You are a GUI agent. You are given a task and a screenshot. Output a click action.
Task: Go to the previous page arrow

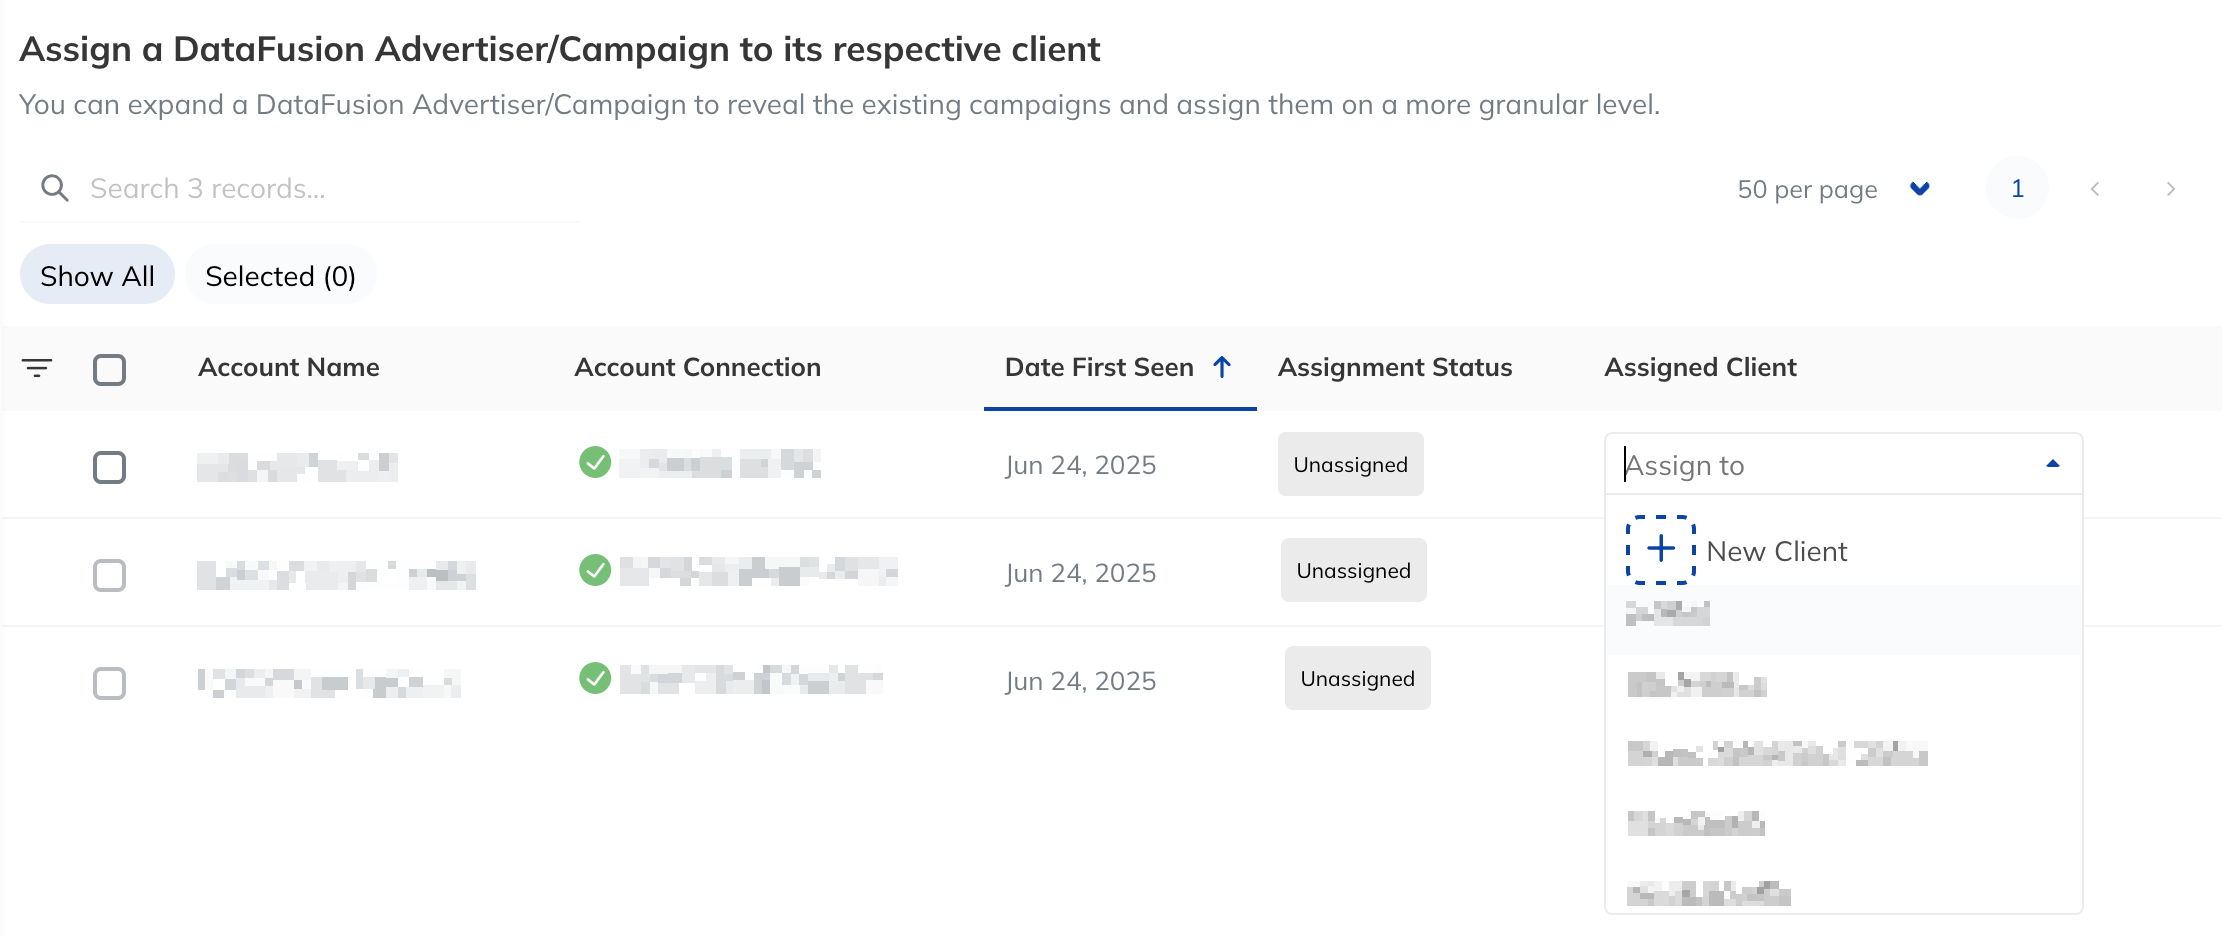(x=2095, y=189)
